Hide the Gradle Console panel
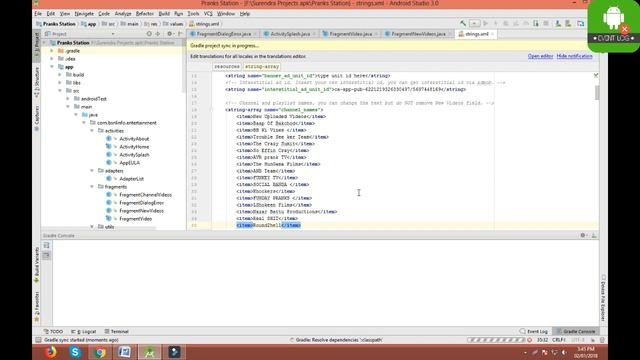 (x=594, y=236)
